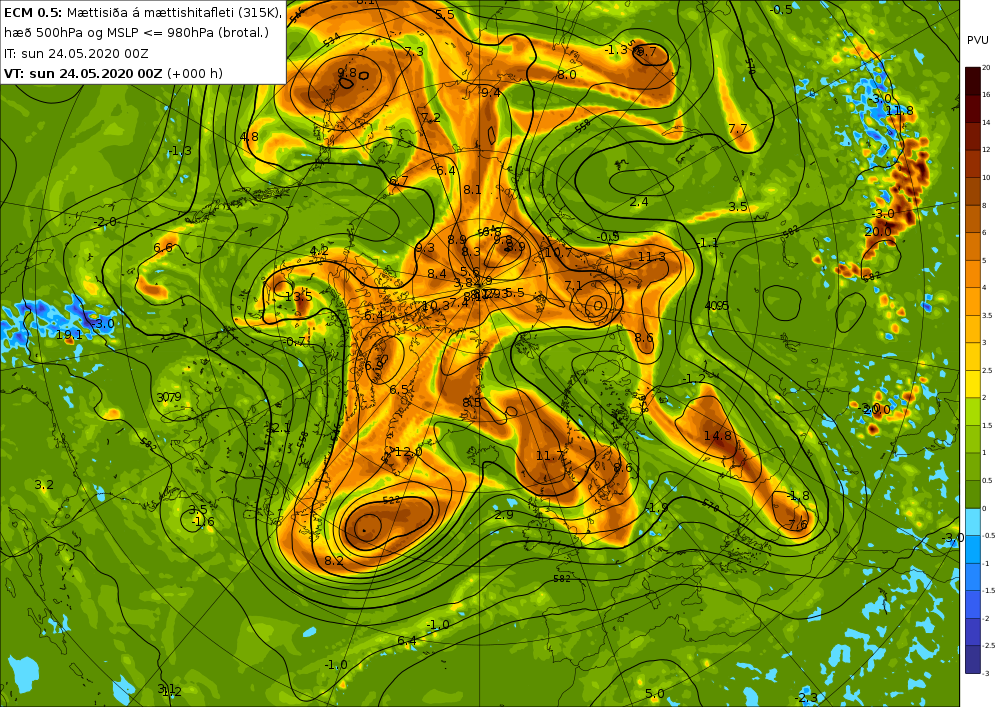Click the 'ECM 0.5:' bold heading text
The height and width of the screenshot is (707, 1000).
tap(33, 12)
